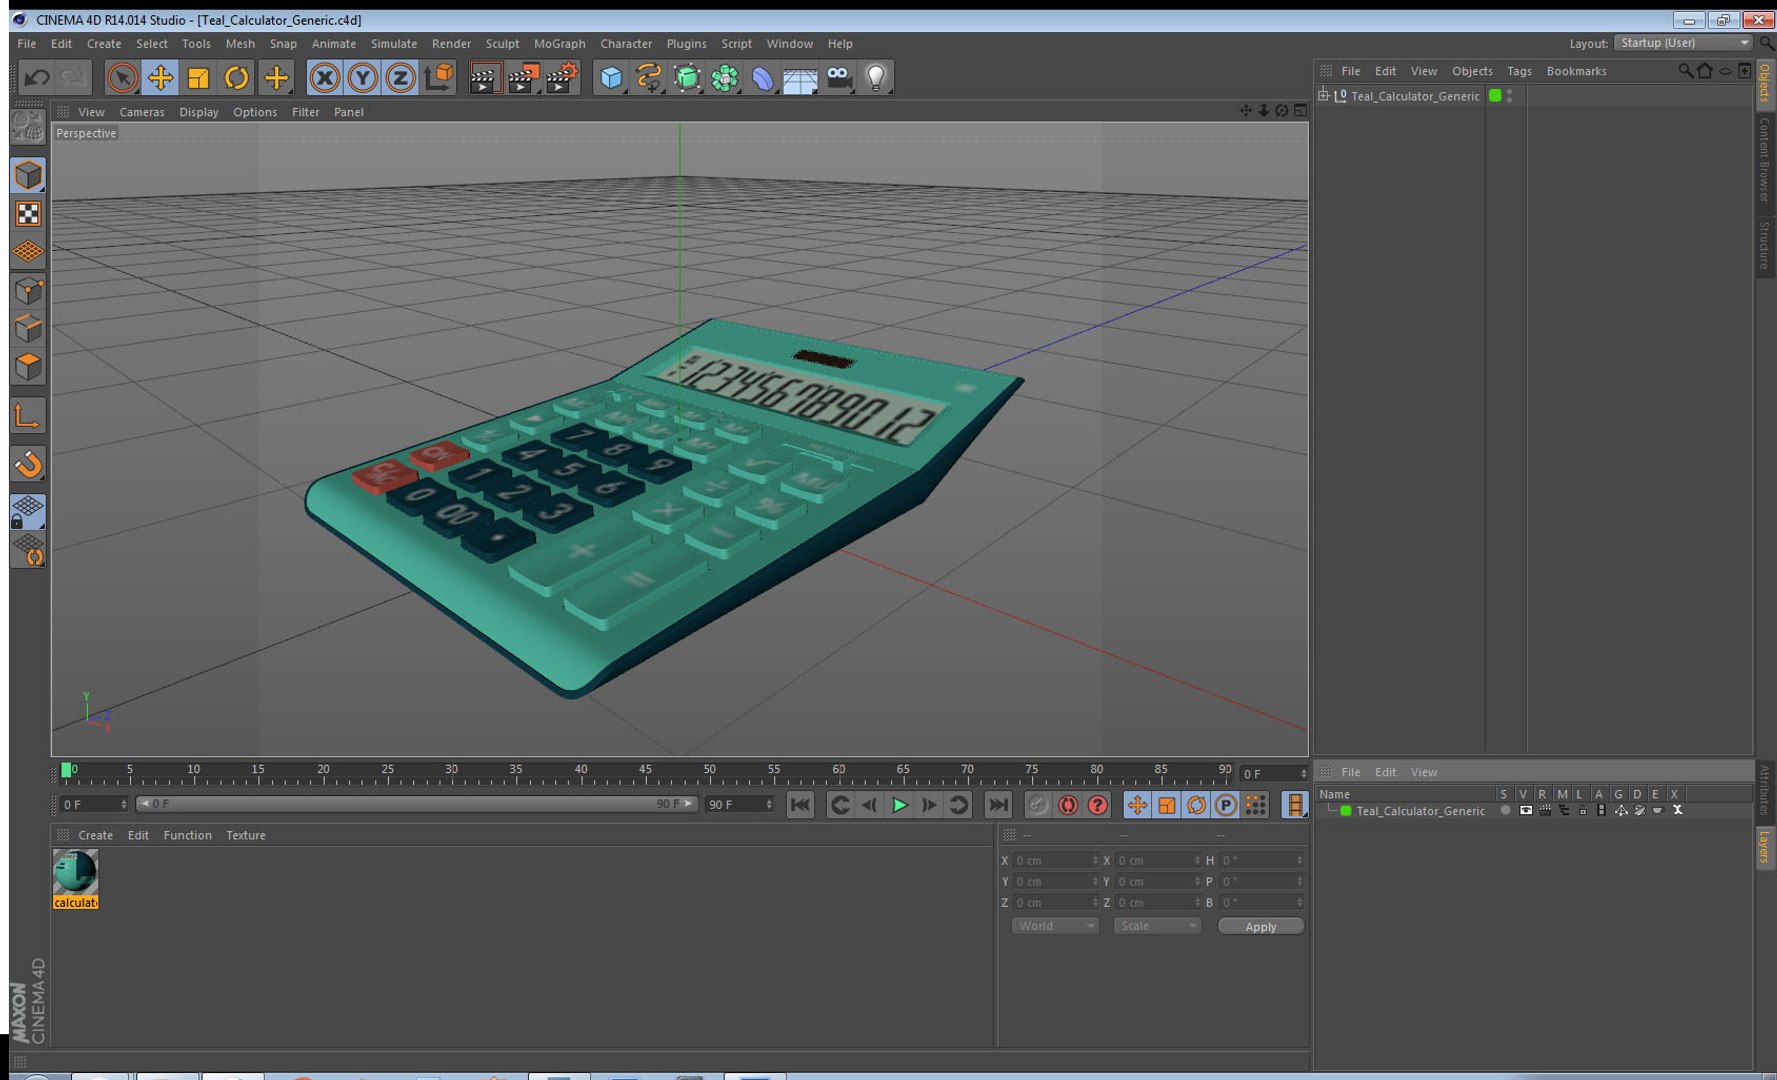Click the Apply button
This screenshot has height=1080, width=1777.
[1261, 927]
